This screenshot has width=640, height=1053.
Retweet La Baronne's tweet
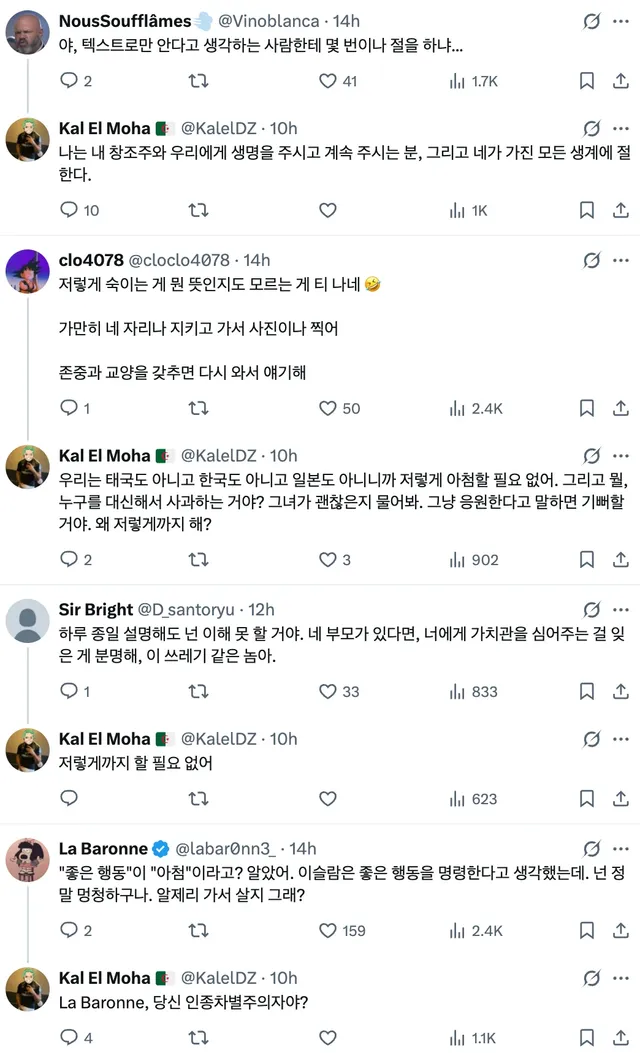tap(199, 930)
